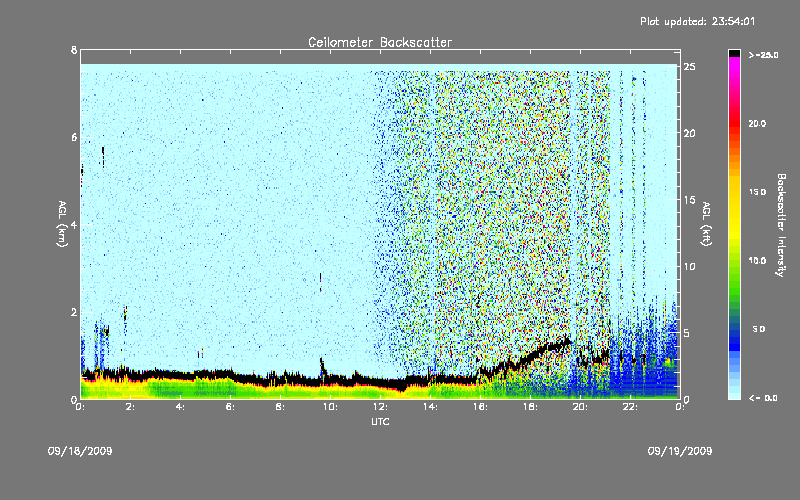Click the 22: tick label on time axis
The image size is (800, 500).
pos(630,407)
